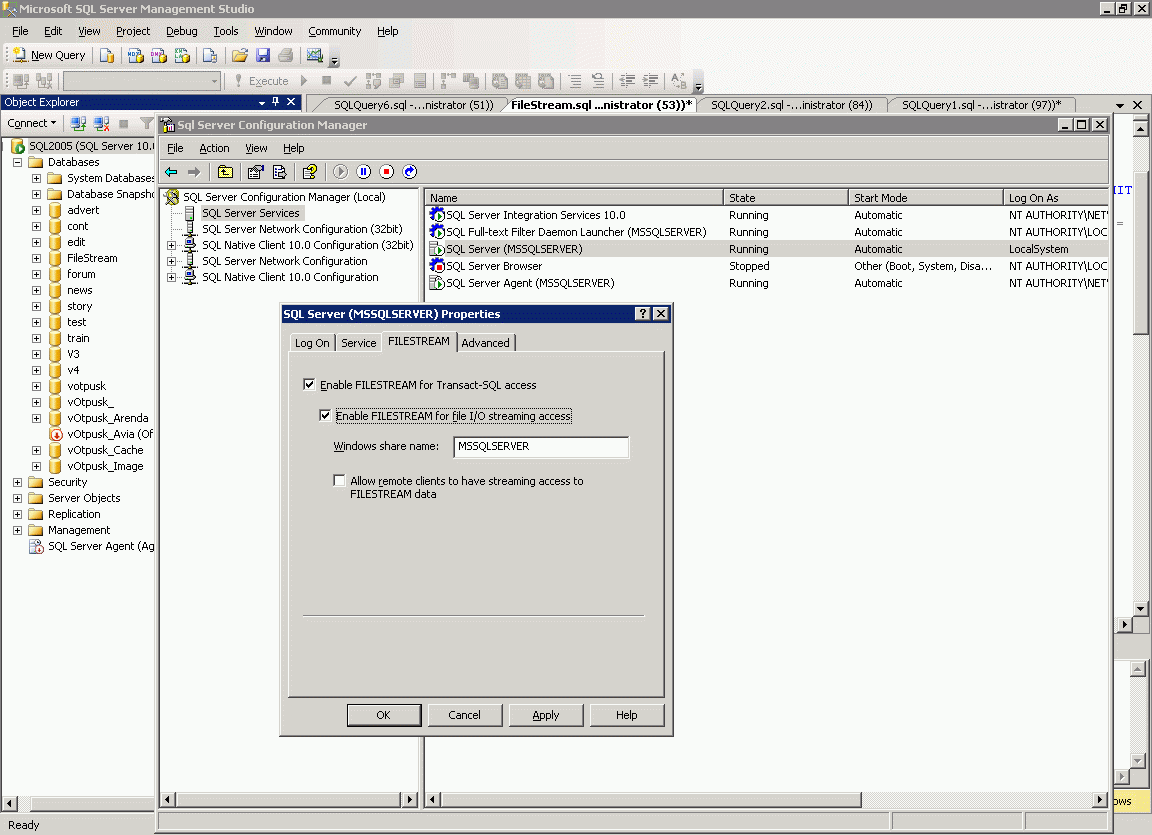
Task: Click the Properties icon in Configuration Manager toolbar
Action: (x=255, y=172)
